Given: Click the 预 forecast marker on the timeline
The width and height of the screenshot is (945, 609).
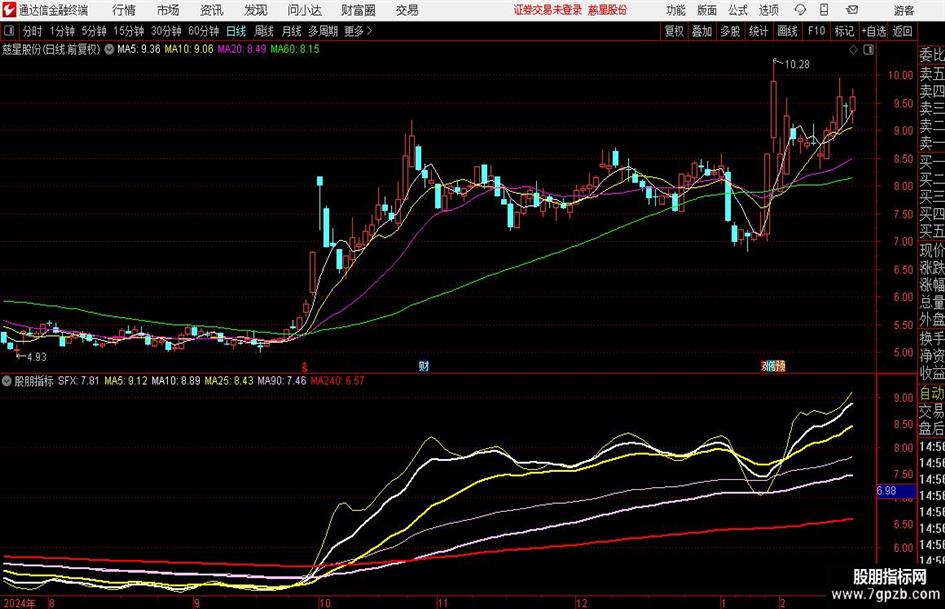Looking at the screenshot, I should pyautogui.click(x=780, y=365).
